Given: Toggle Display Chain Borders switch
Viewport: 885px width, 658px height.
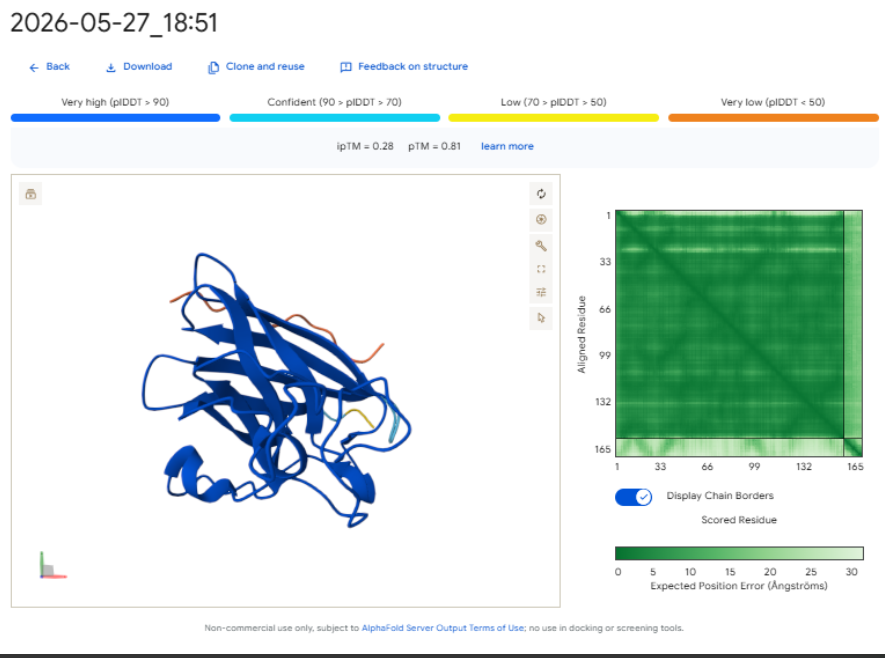Looking at the screenshot, I should [633, 497].
